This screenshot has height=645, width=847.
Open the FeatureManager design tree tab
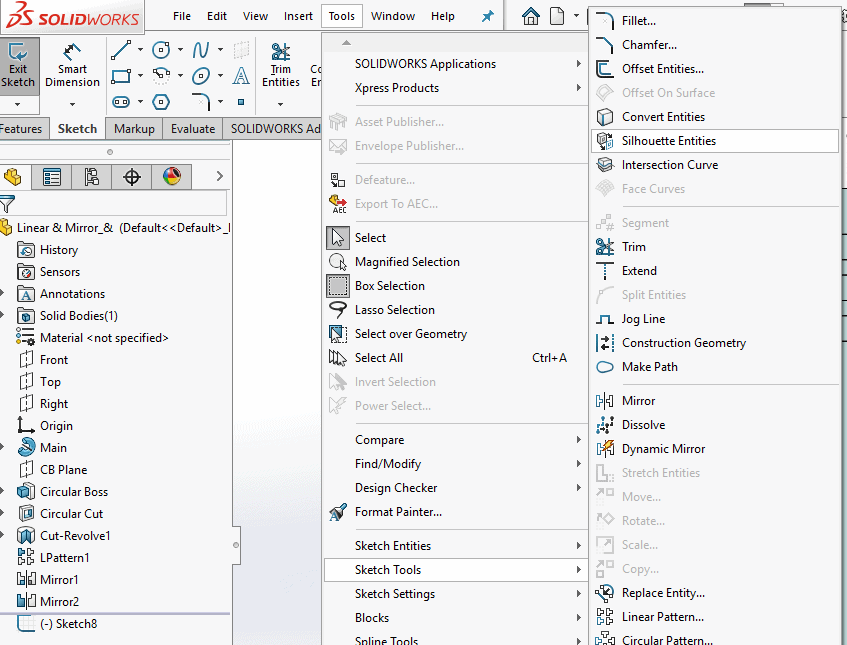(13, 177)
